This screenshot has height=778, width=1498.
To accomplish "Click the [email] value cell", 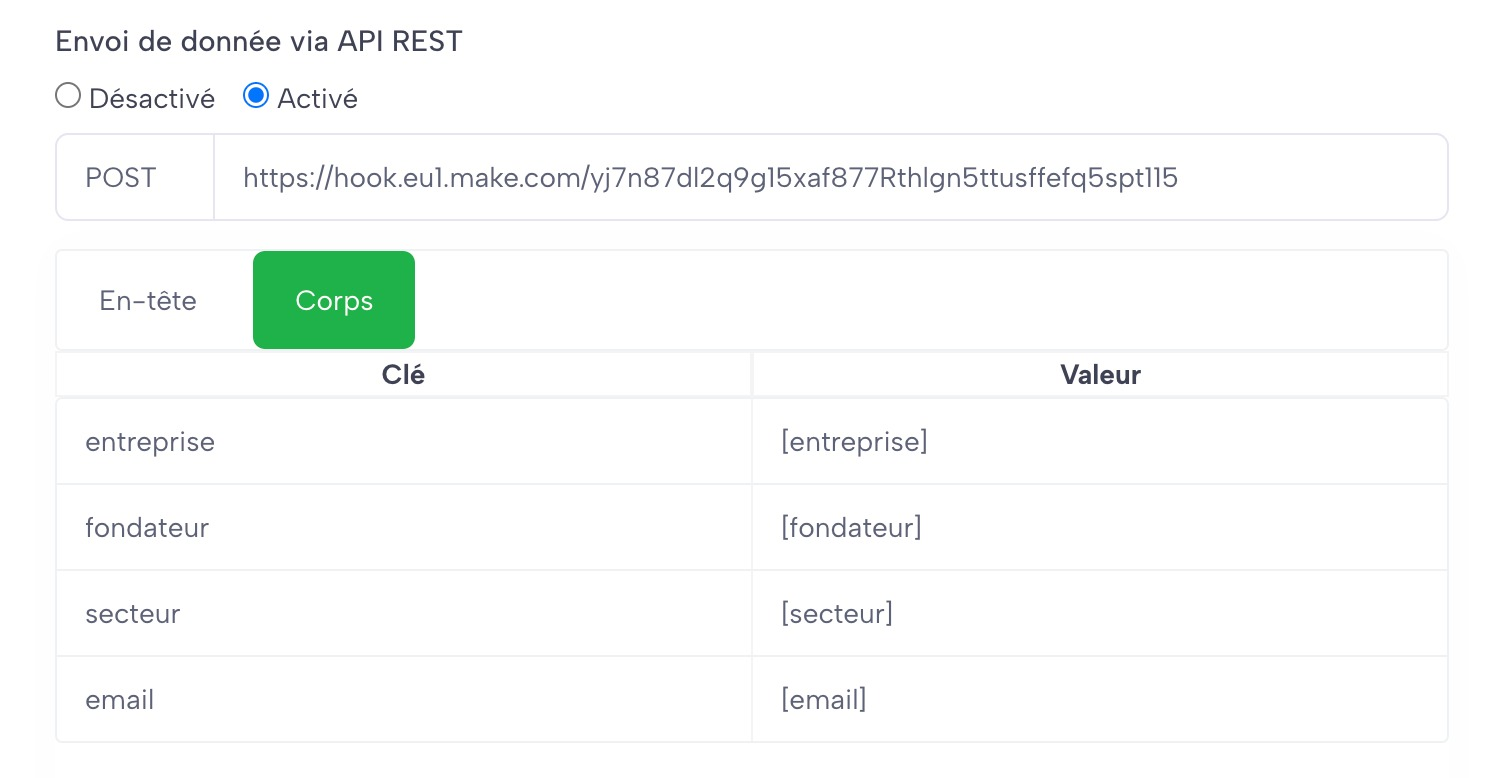I will point(1100,700).
